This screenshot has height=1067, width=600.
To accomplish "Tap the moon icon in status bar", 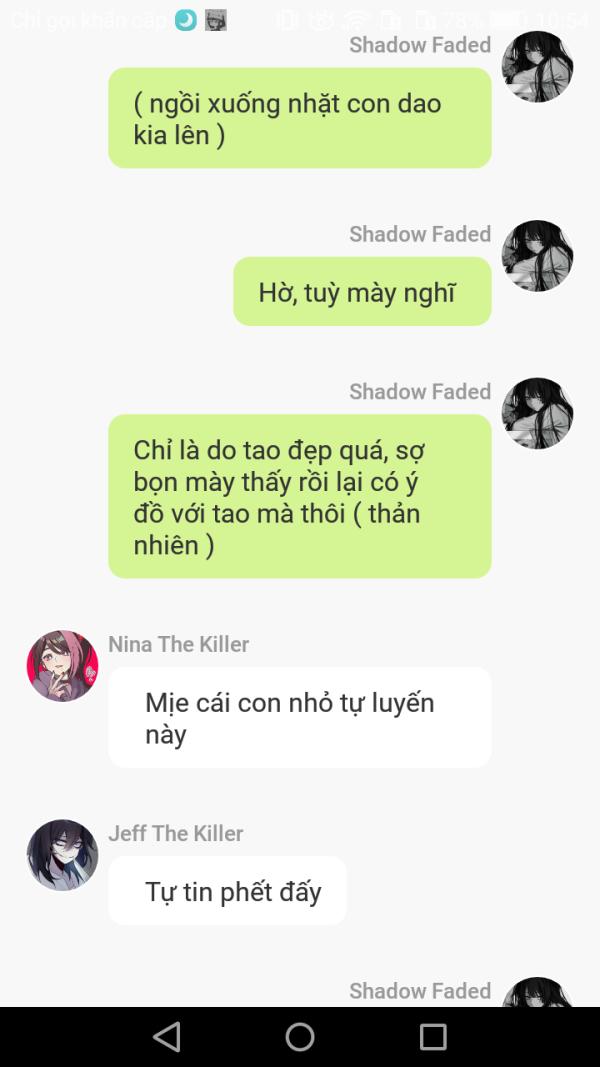I will (186, 20).
